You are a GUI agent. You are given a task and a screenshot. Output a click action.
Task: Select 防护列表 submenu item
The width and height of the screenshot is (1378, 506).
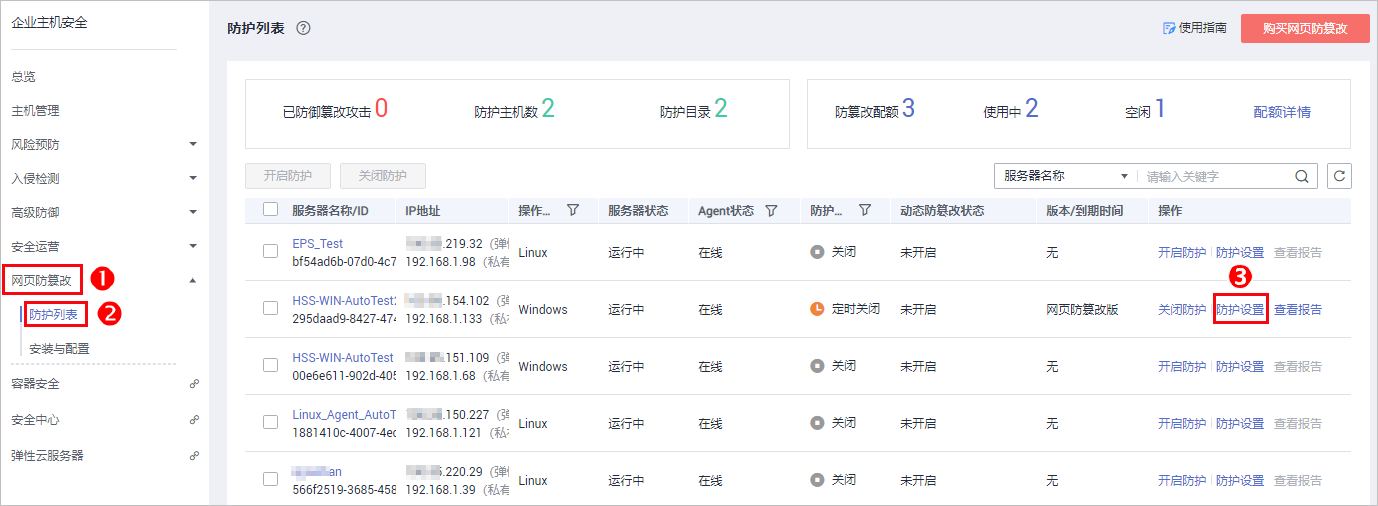(x=54, y=314)
